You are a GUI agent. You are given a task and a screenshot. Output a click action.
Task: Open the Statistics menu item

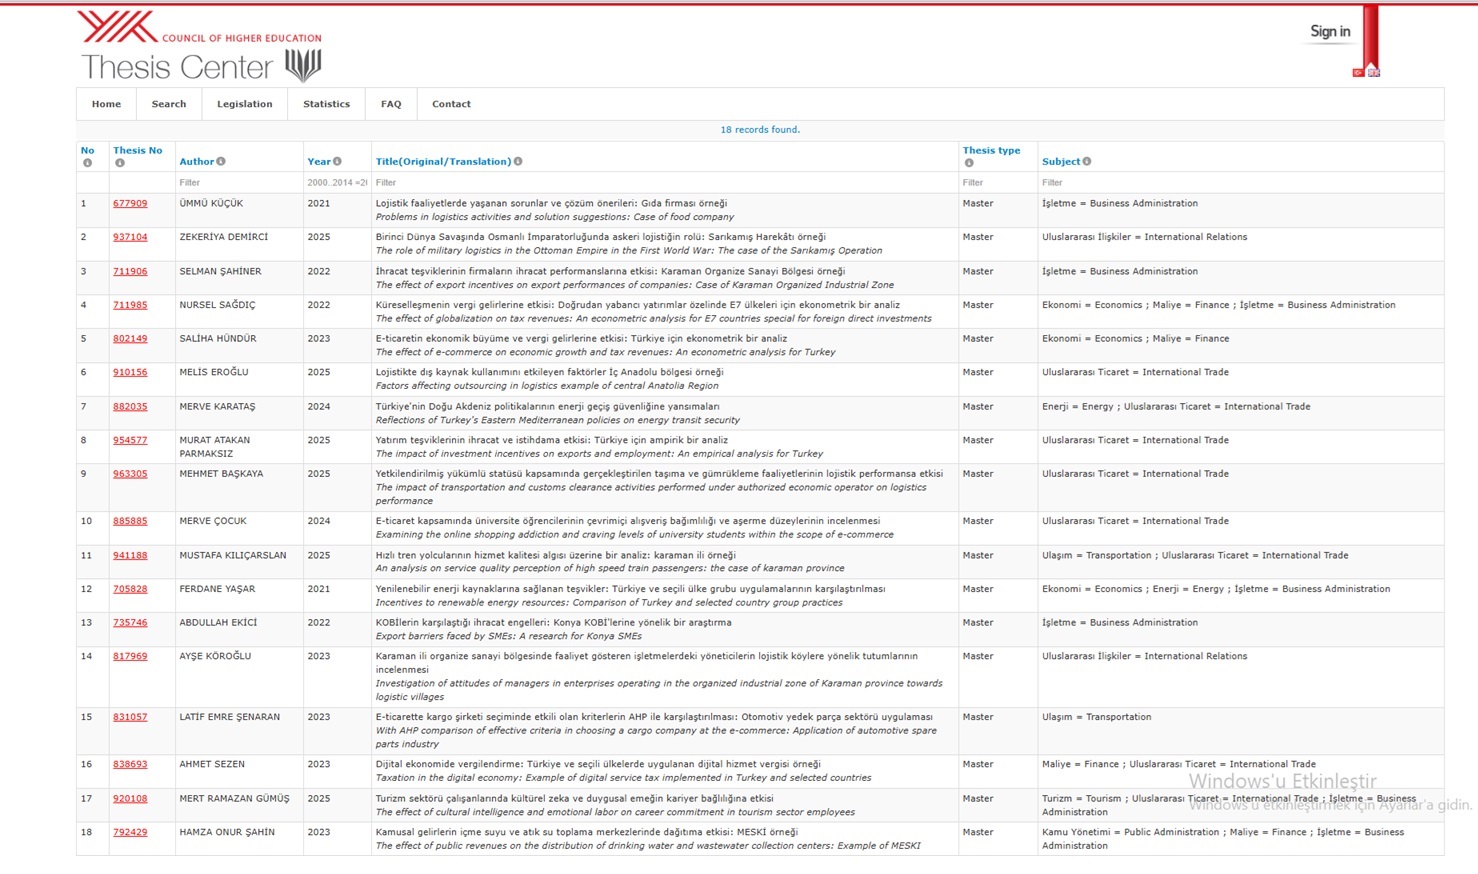pyautogui.click(x=326, y=104)
